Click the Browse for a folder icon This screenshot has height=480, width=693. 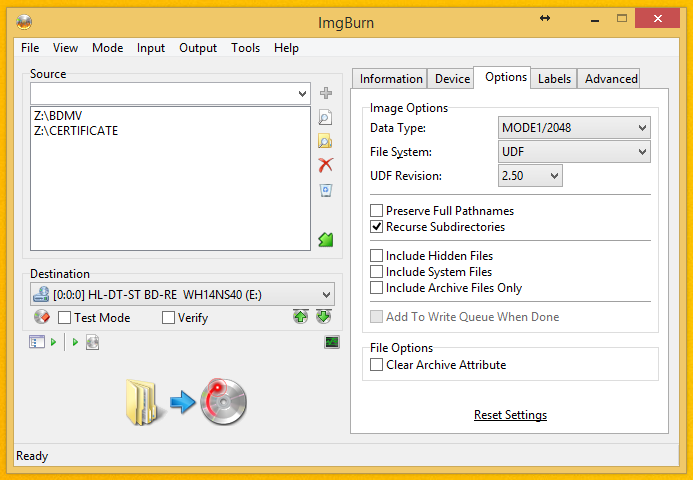point(325,141)
